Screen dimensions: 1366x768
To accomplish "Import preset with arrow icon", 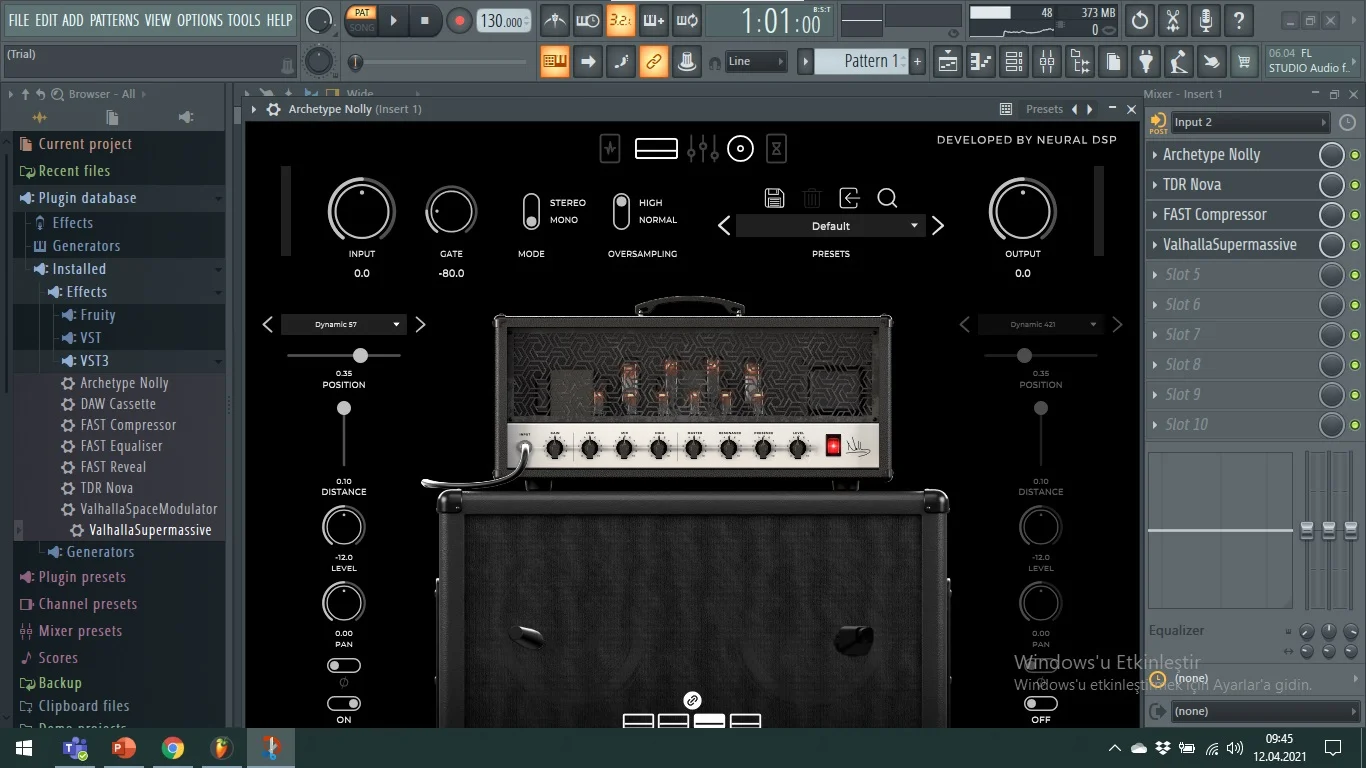I will coord(849,198).
